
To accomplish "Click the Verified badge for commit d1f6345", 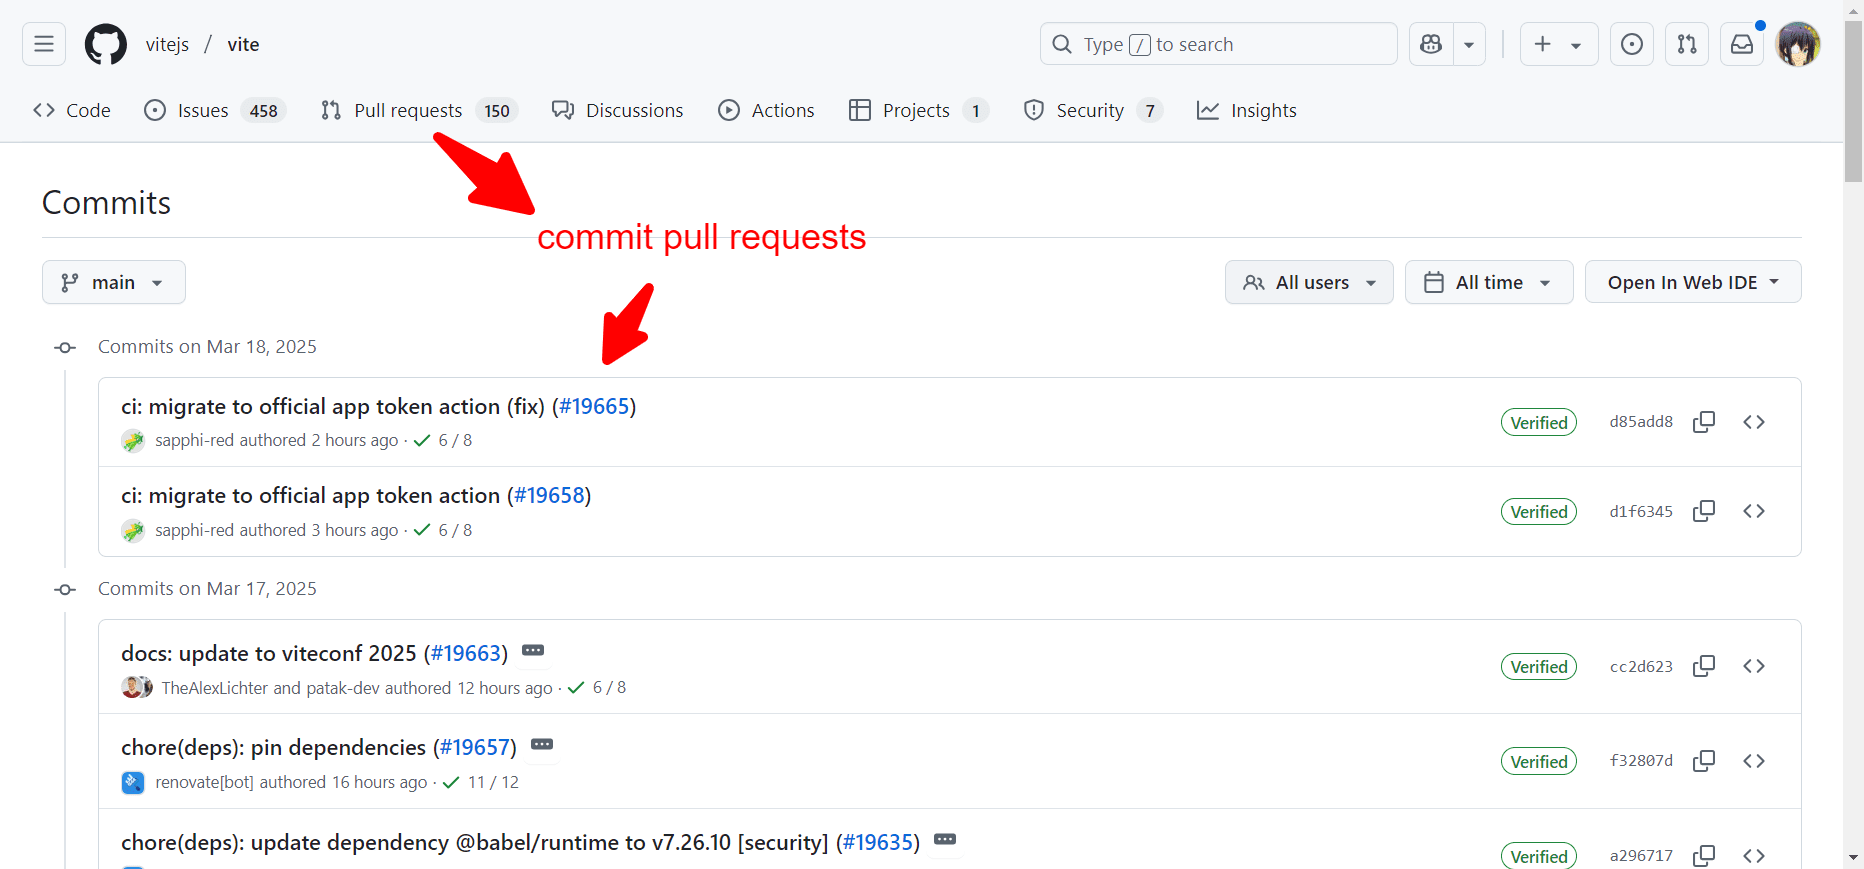I will [1539, 511].
